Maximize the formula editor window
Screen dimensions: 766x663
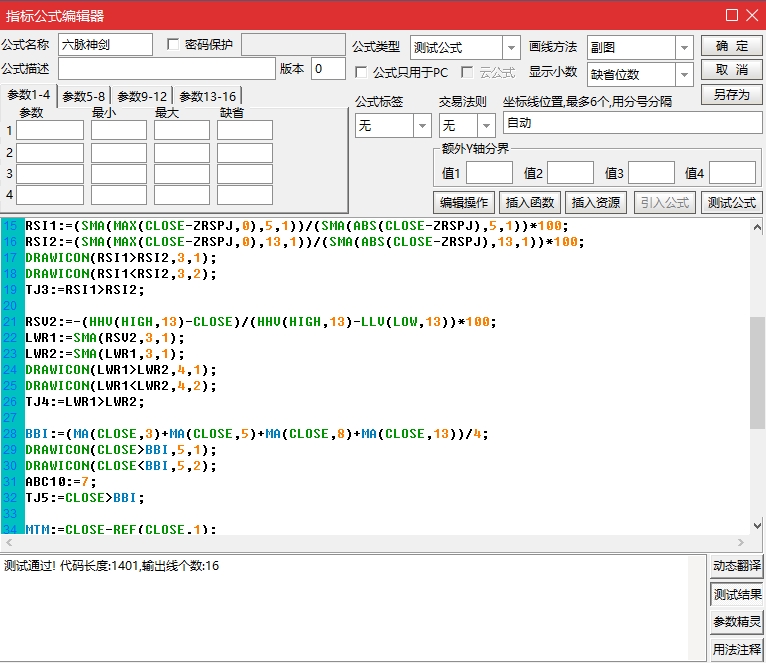point(731,14)
